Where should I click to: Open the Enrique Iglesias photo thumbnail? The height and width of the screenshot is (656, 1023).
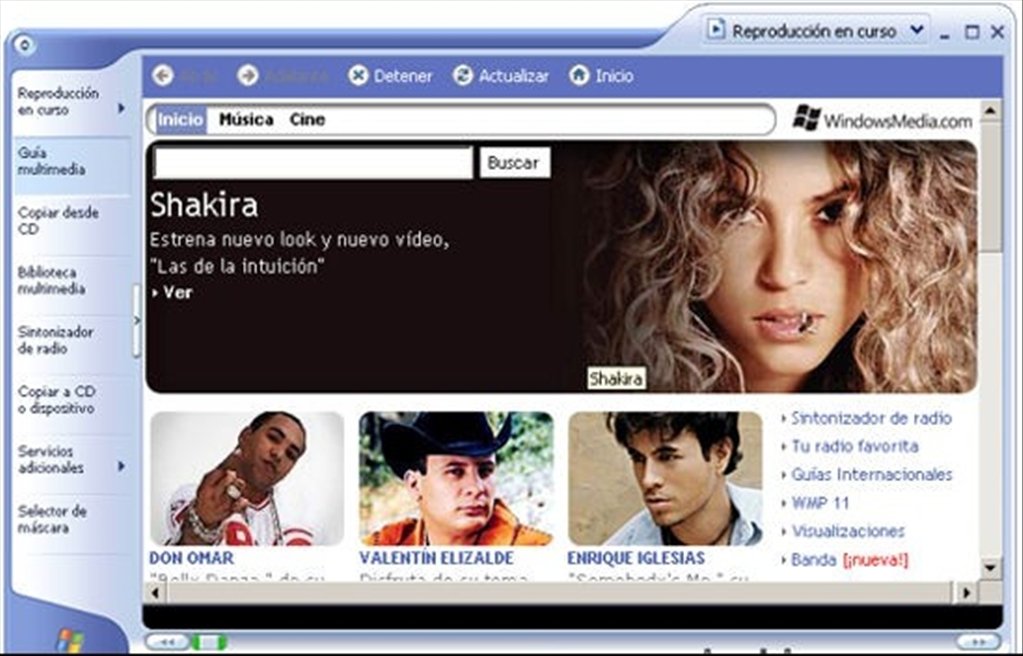tap(665, 478)
